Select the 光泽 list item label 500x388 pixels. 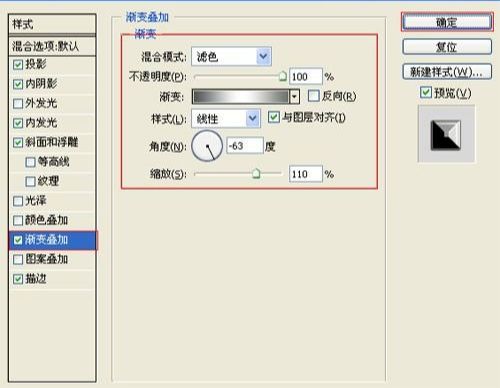click(36, 201)
